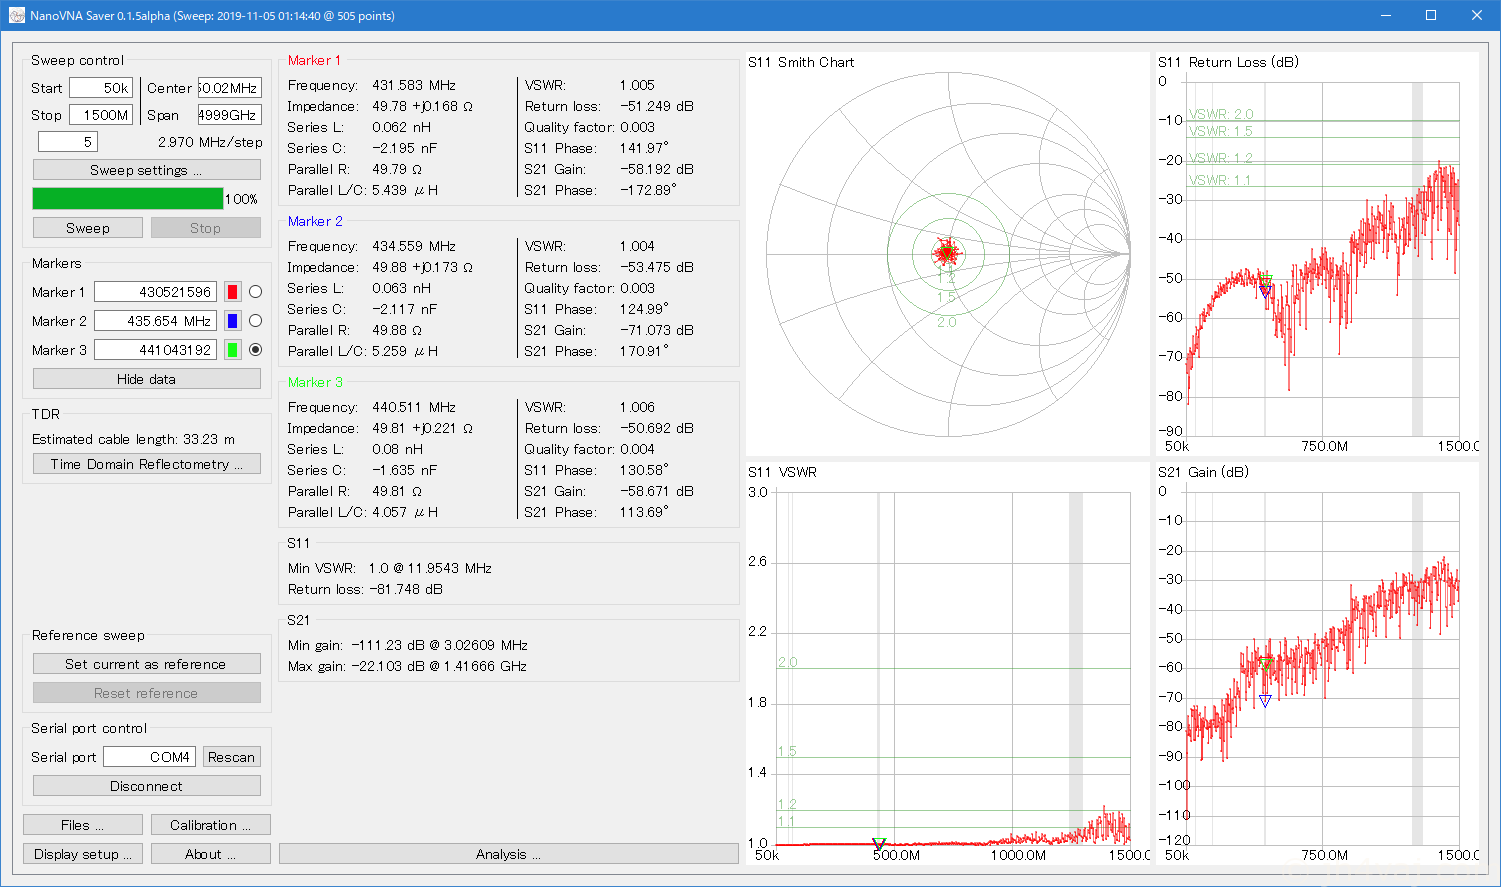Screen dimensions: 1501x887
Task: Open the Calibration window
Action: pos(211,825)
